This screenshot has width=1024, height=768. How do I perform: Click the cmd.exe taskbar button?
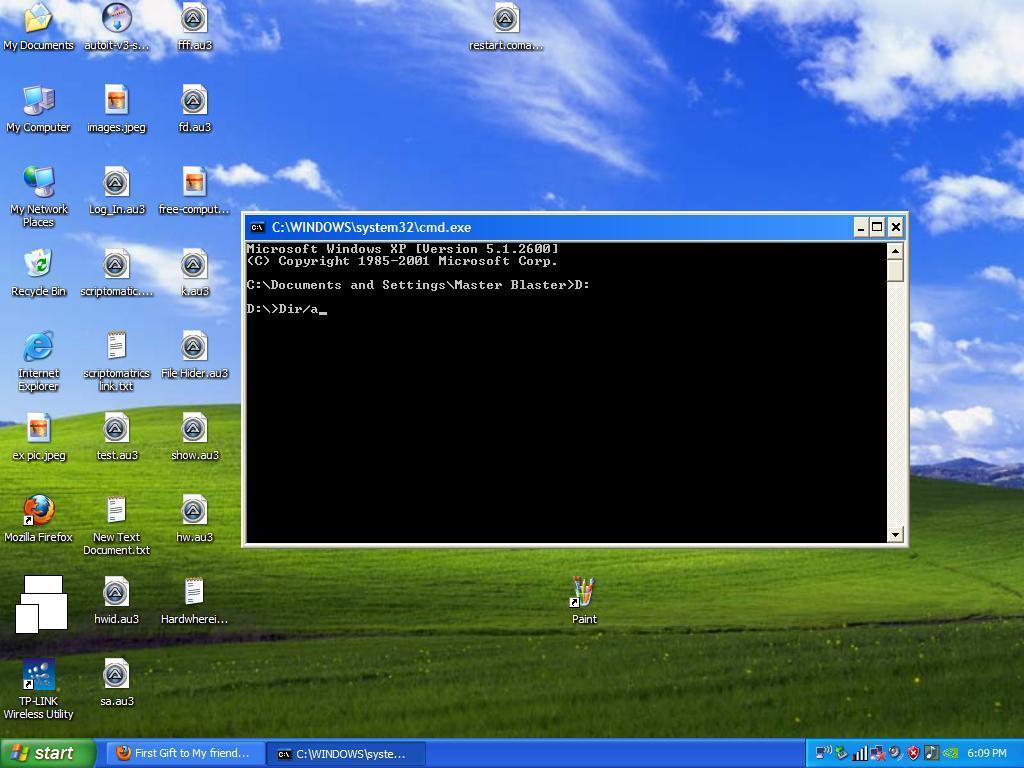347,754
